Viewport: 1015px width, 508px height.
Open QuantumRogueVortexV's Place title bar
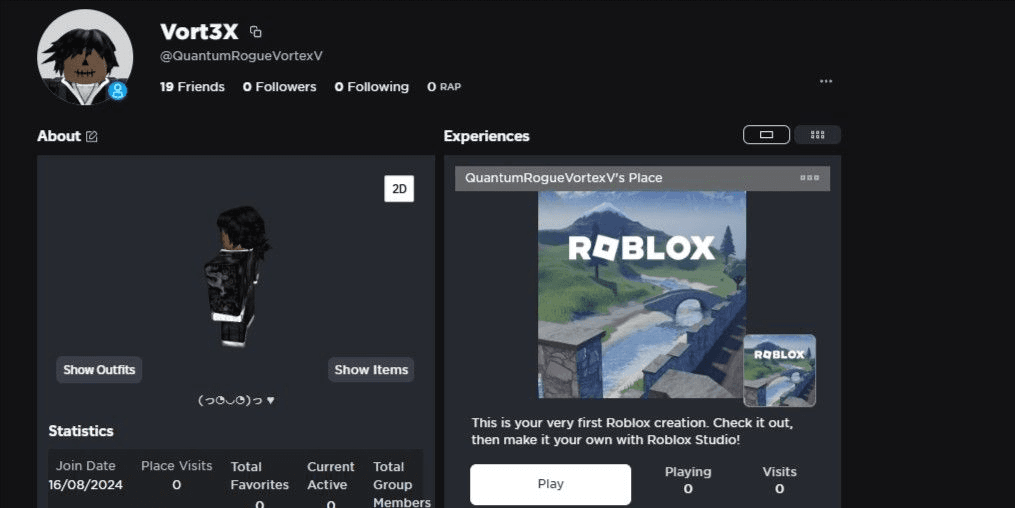point(642,178)
